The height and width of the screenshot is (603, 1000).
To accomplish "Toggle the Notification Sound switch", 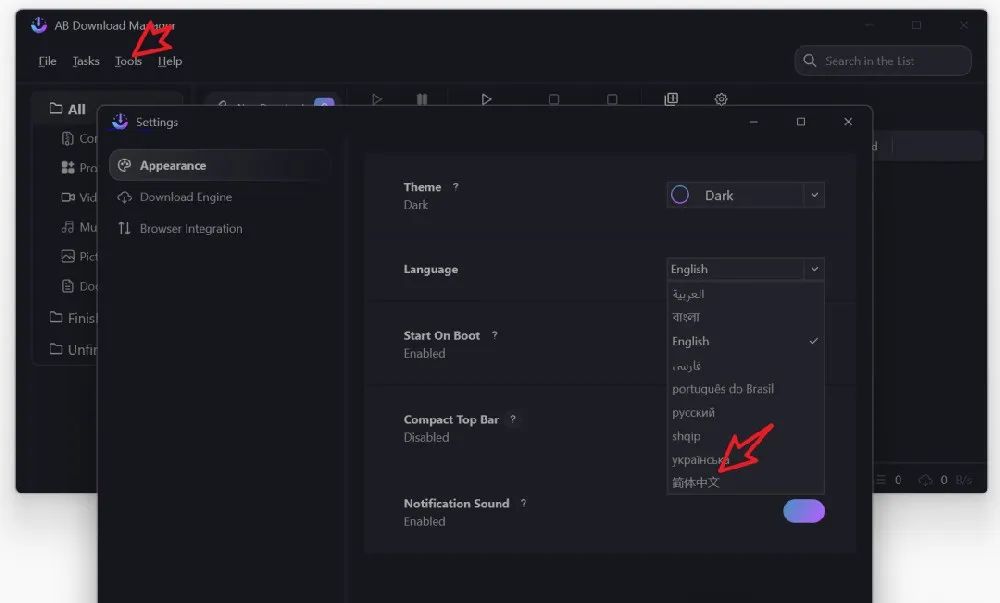I will point(804,511).
